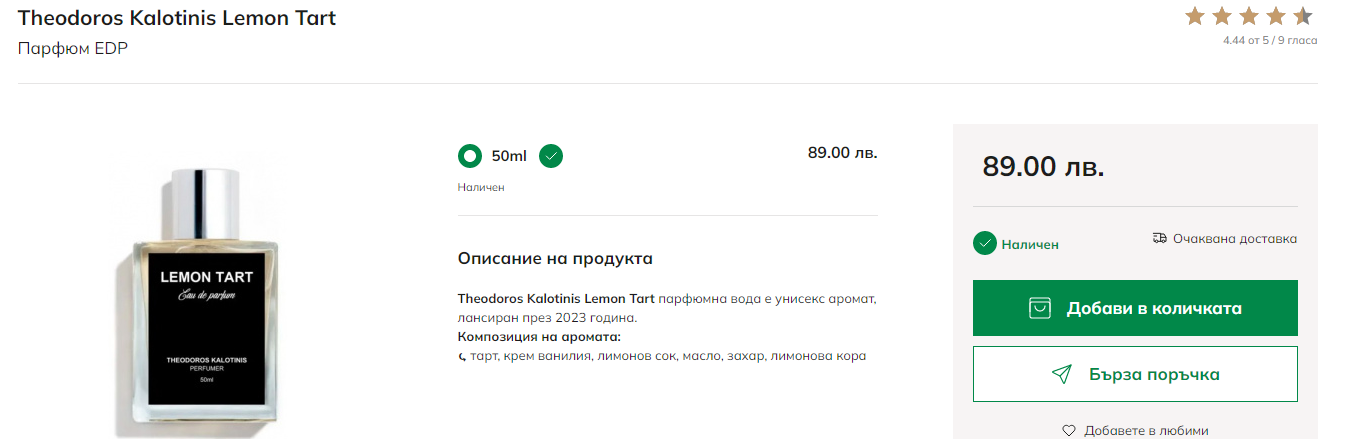Click the shopping bag icon on the green button
This screenshot has width=1355, height=439.
[x=1041, y=308]
